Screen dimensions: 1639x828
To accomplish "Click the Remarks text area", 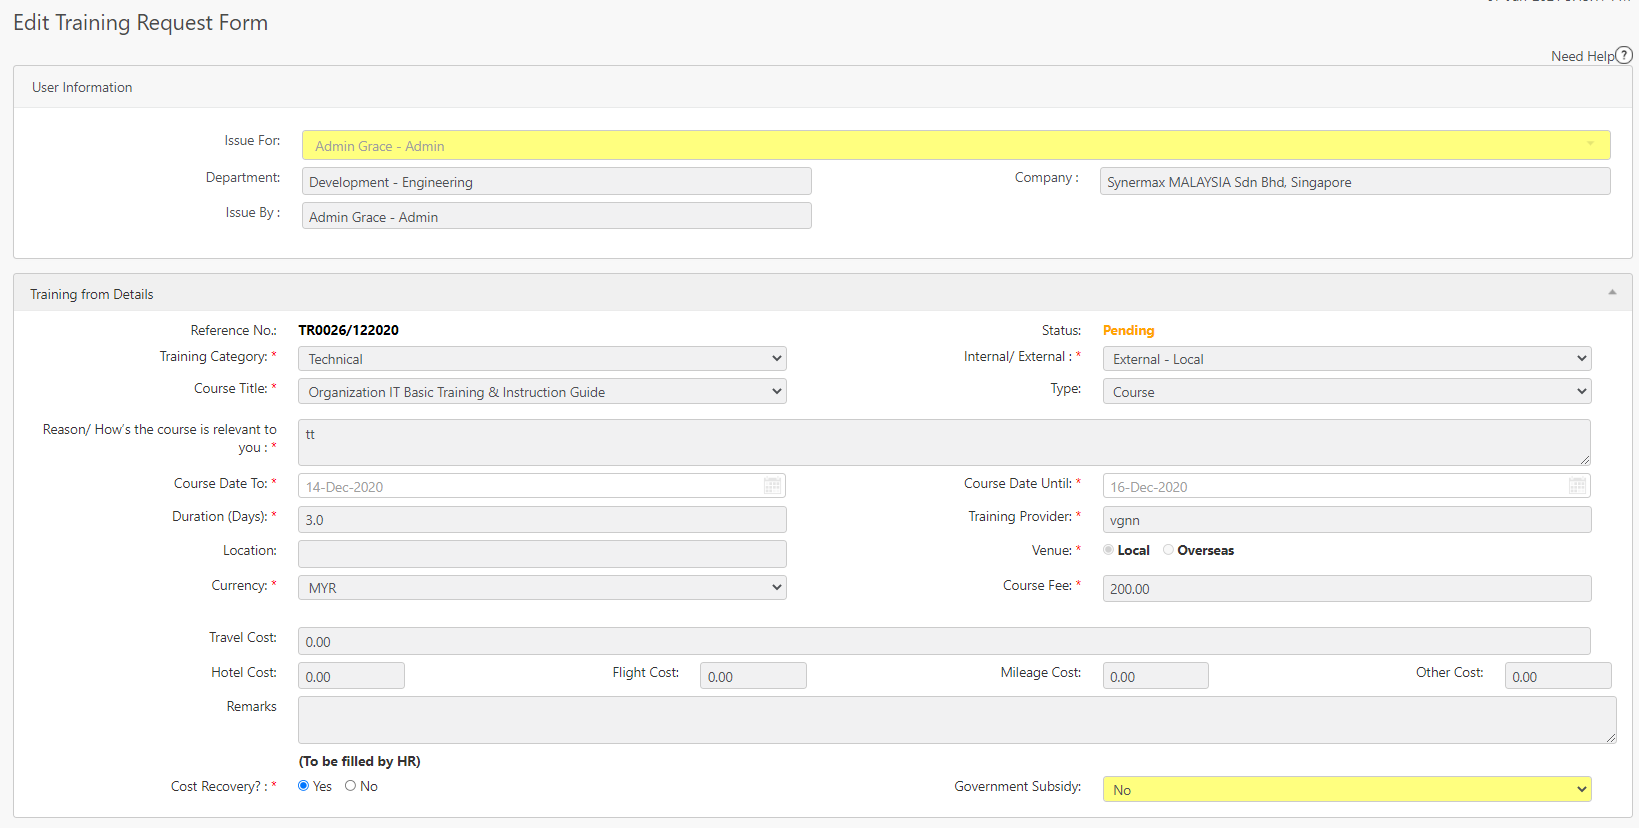I will pos(957,720).
